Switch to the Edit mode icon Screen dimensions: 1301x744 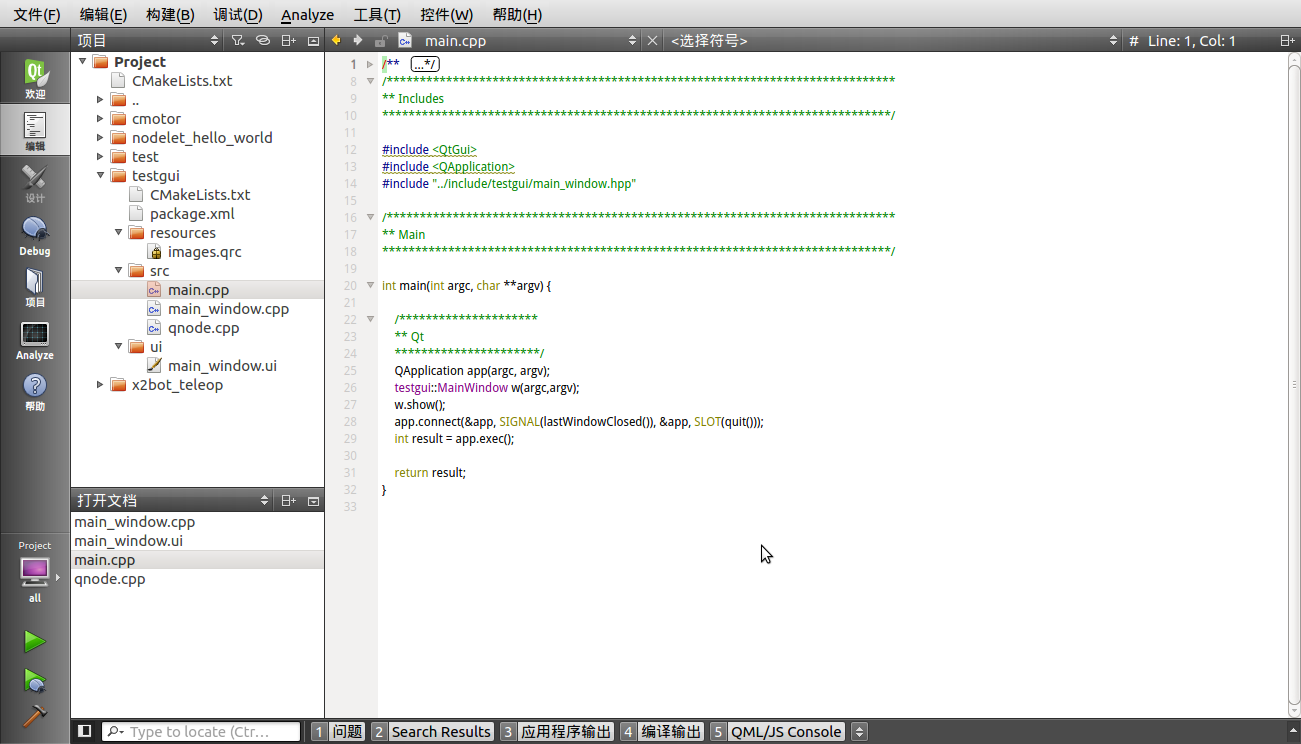35,130
